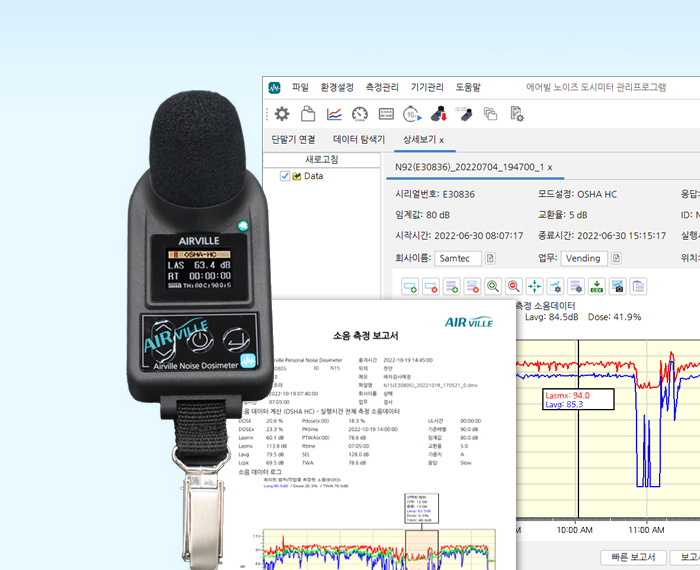Click the dosimeter clock time-sync icon
The height and width of the screenshot is (570, 700).
464,114
